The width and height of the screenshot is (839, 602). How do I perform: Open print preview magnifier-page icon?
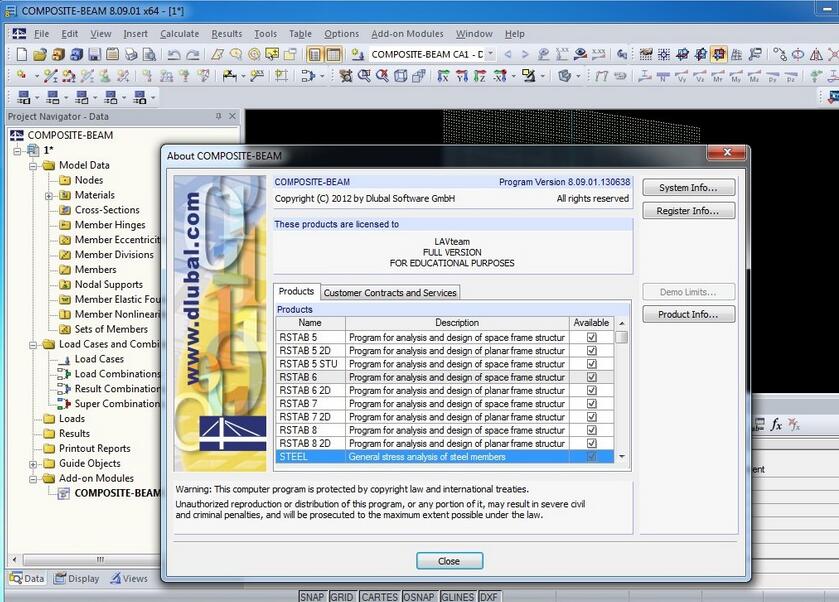(150, 54)
